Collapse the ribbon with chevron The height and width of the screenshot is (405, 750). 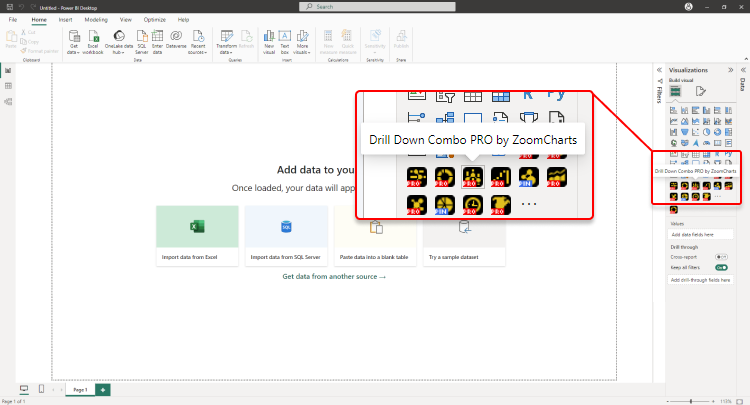pyautogui.click(x=746, y=59)
